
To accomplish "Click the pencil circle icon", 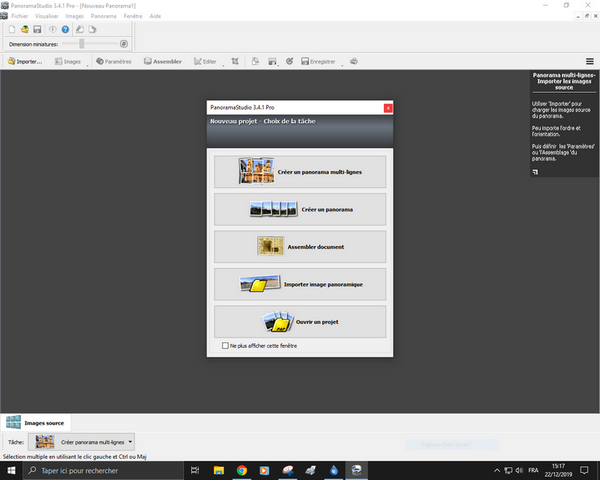I will (x=290, y=61).
